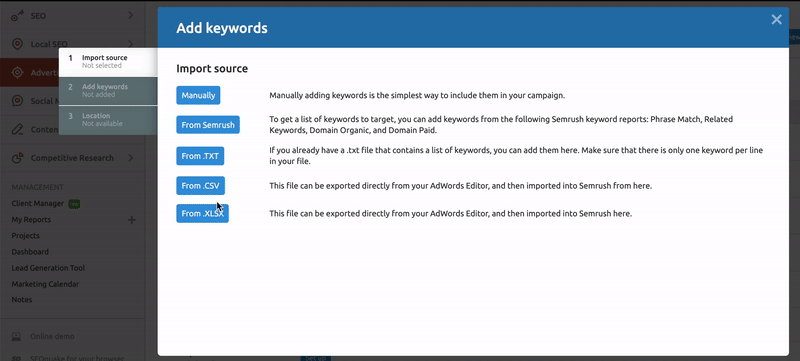Go to step 2 Add keywords

[x=108, y=91]
